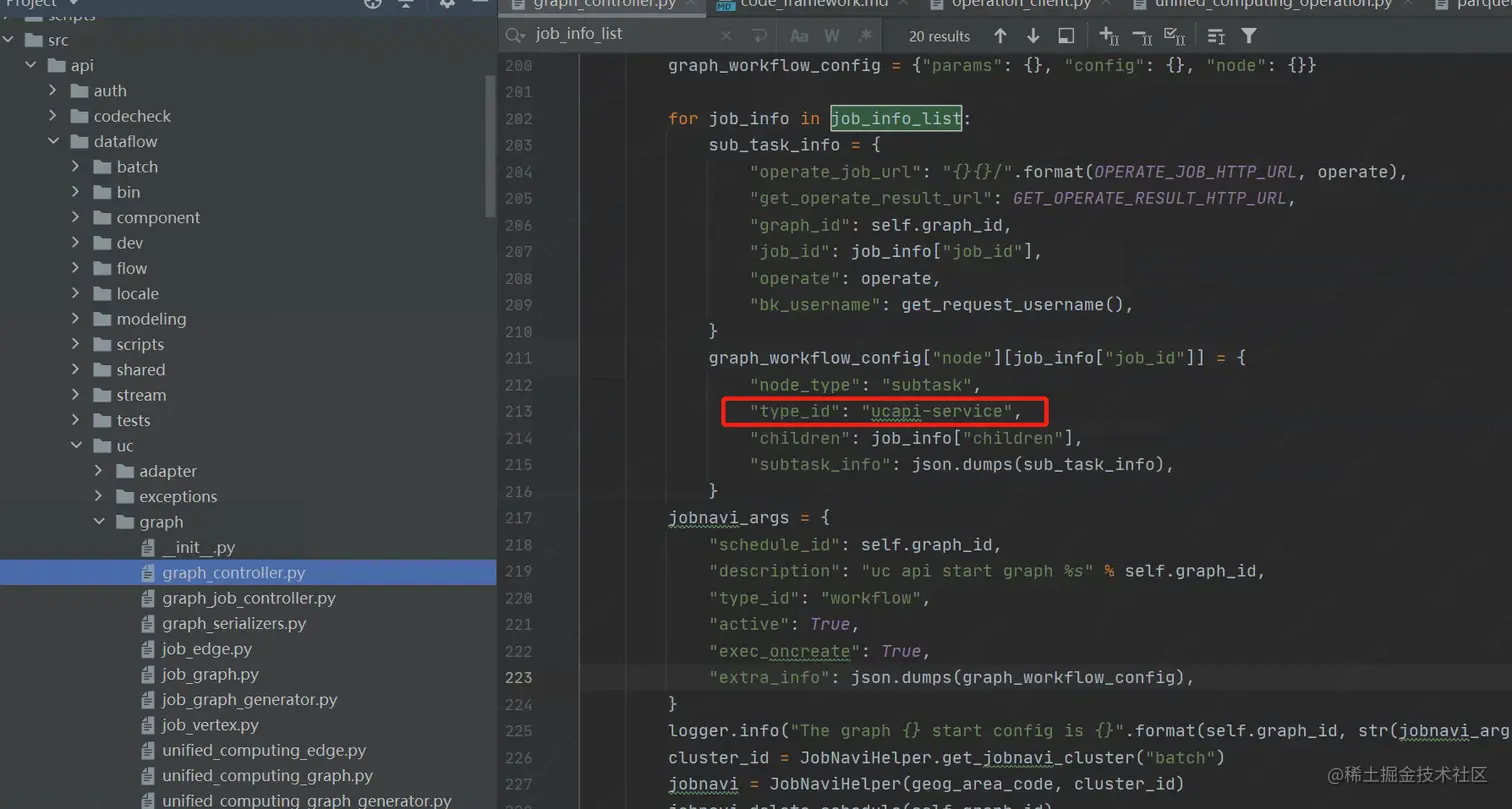The width and height of the screenshot is (1512, 809).
Task: Clear the job_info_list search text
Action: pyautogui.click(x=727, y=35)
